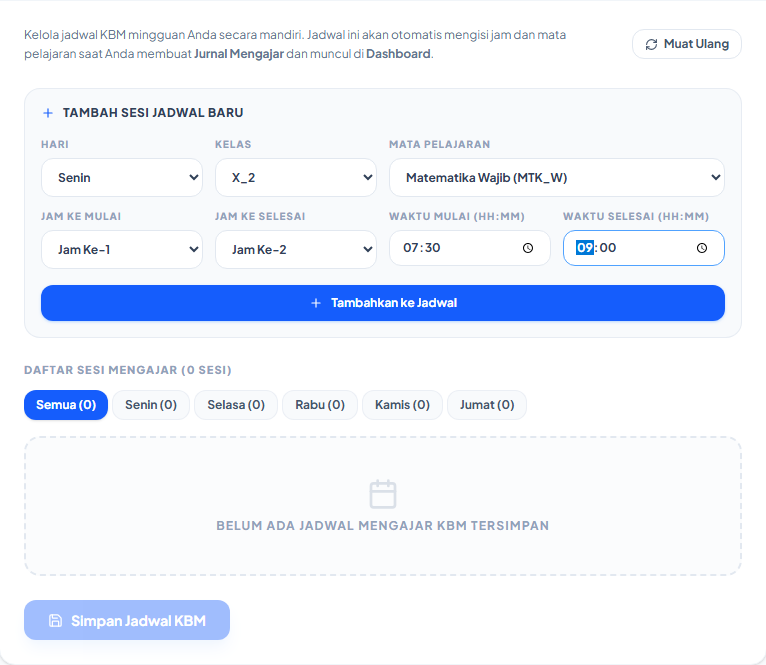Click the Simpan Jadwal KBM button

127,621
